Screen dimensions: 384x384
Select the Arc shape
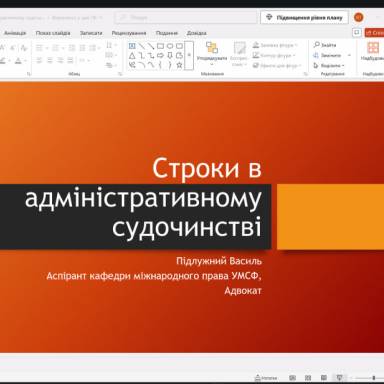pos(142,65)
